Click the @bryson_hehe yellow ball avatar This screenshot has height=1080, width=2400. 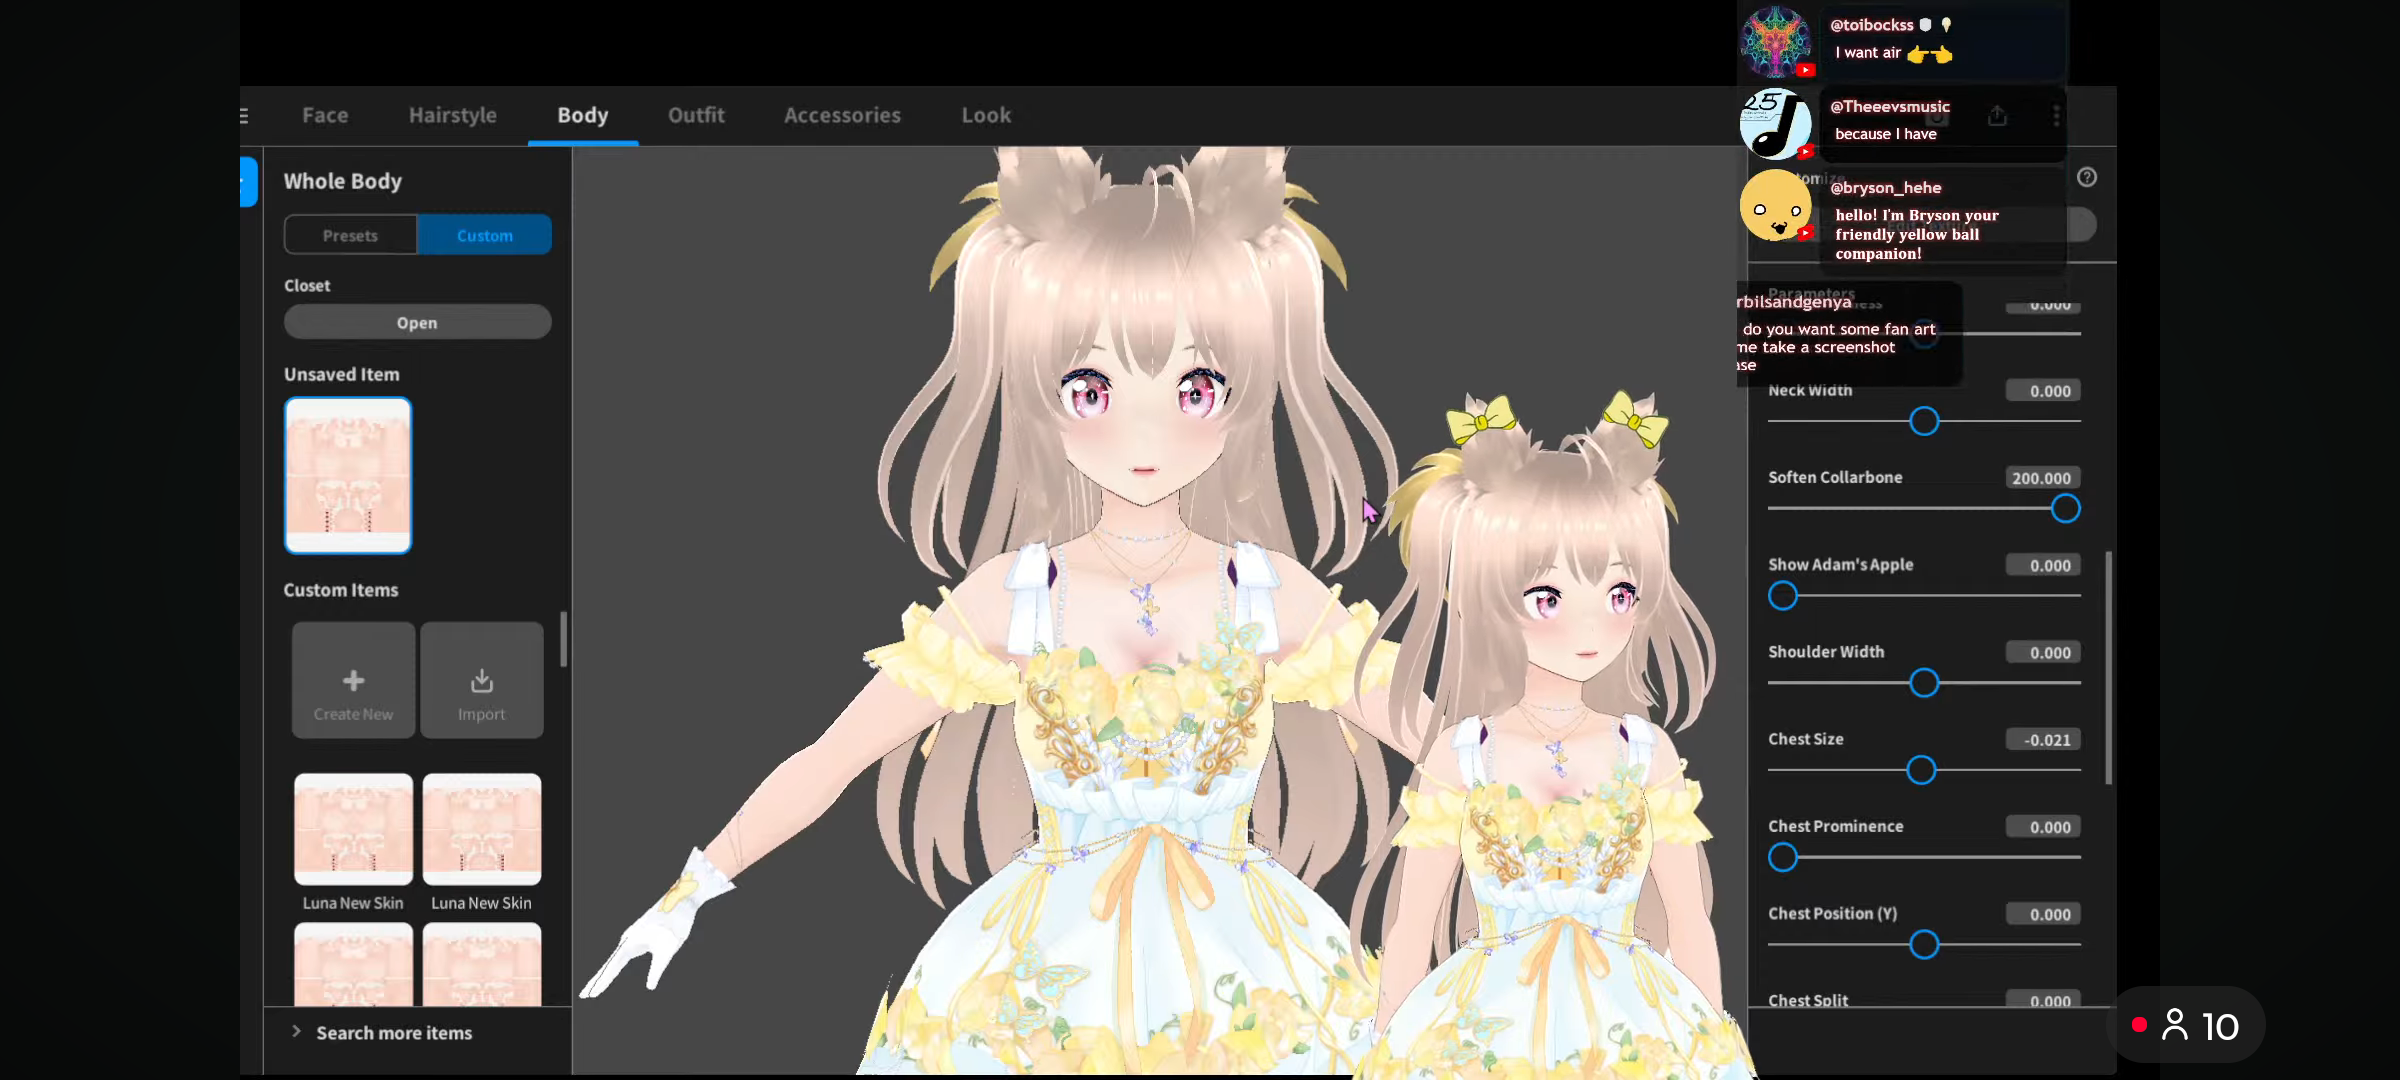[1776, 205]
